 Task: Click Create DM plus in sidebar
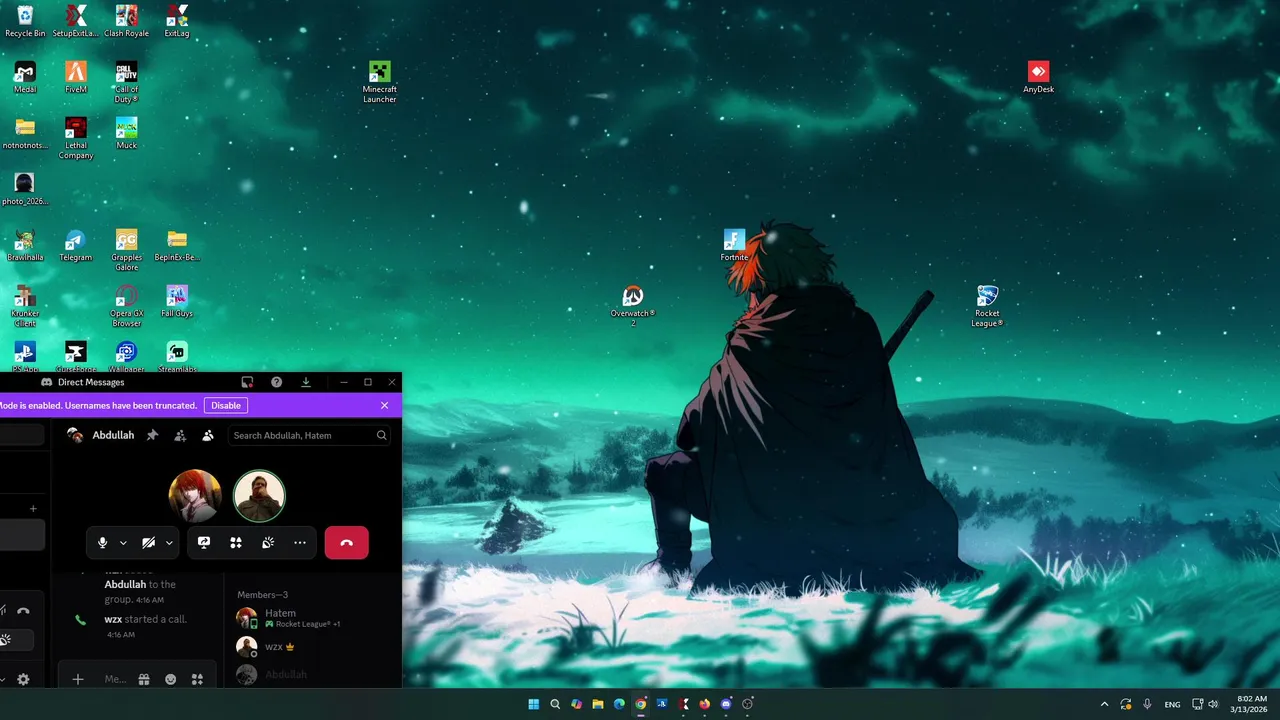(33, 508)
